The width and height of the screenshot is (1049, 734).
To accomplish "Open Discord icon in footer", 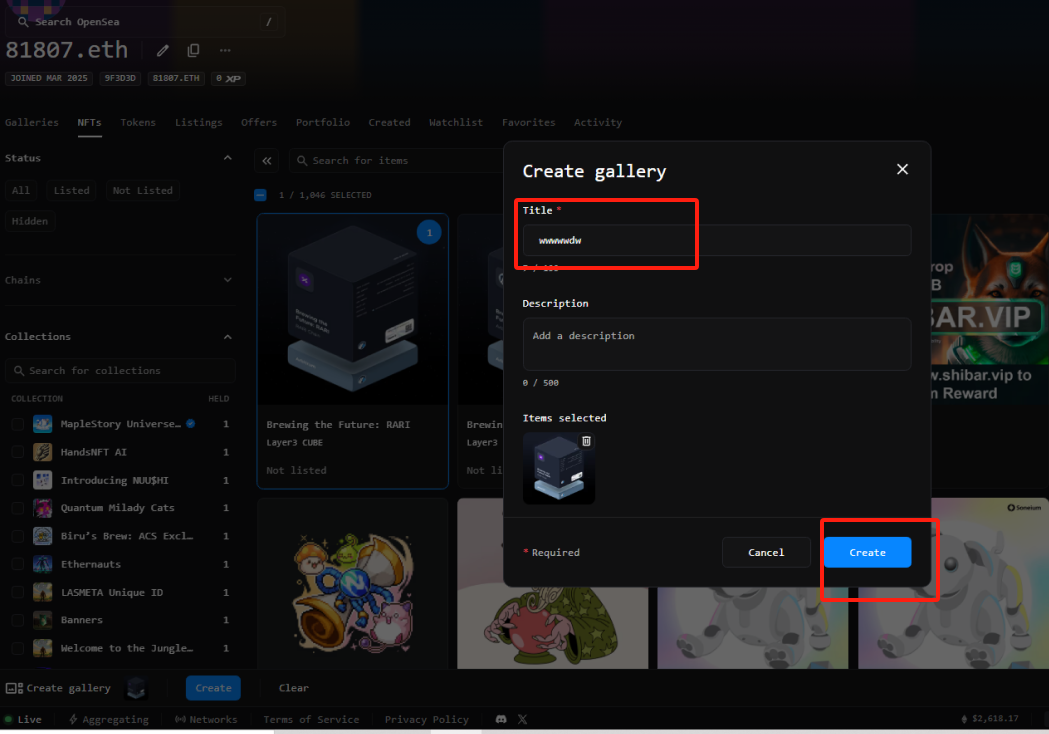I will [x=500, y=719].
